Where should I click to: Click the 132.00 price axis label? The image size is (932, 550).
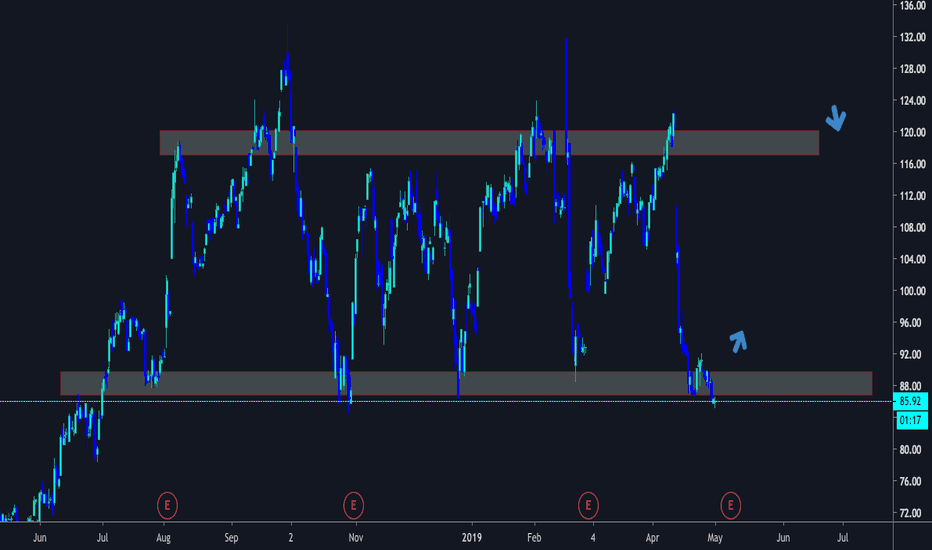pyautogui.click(x=912, y=37)
